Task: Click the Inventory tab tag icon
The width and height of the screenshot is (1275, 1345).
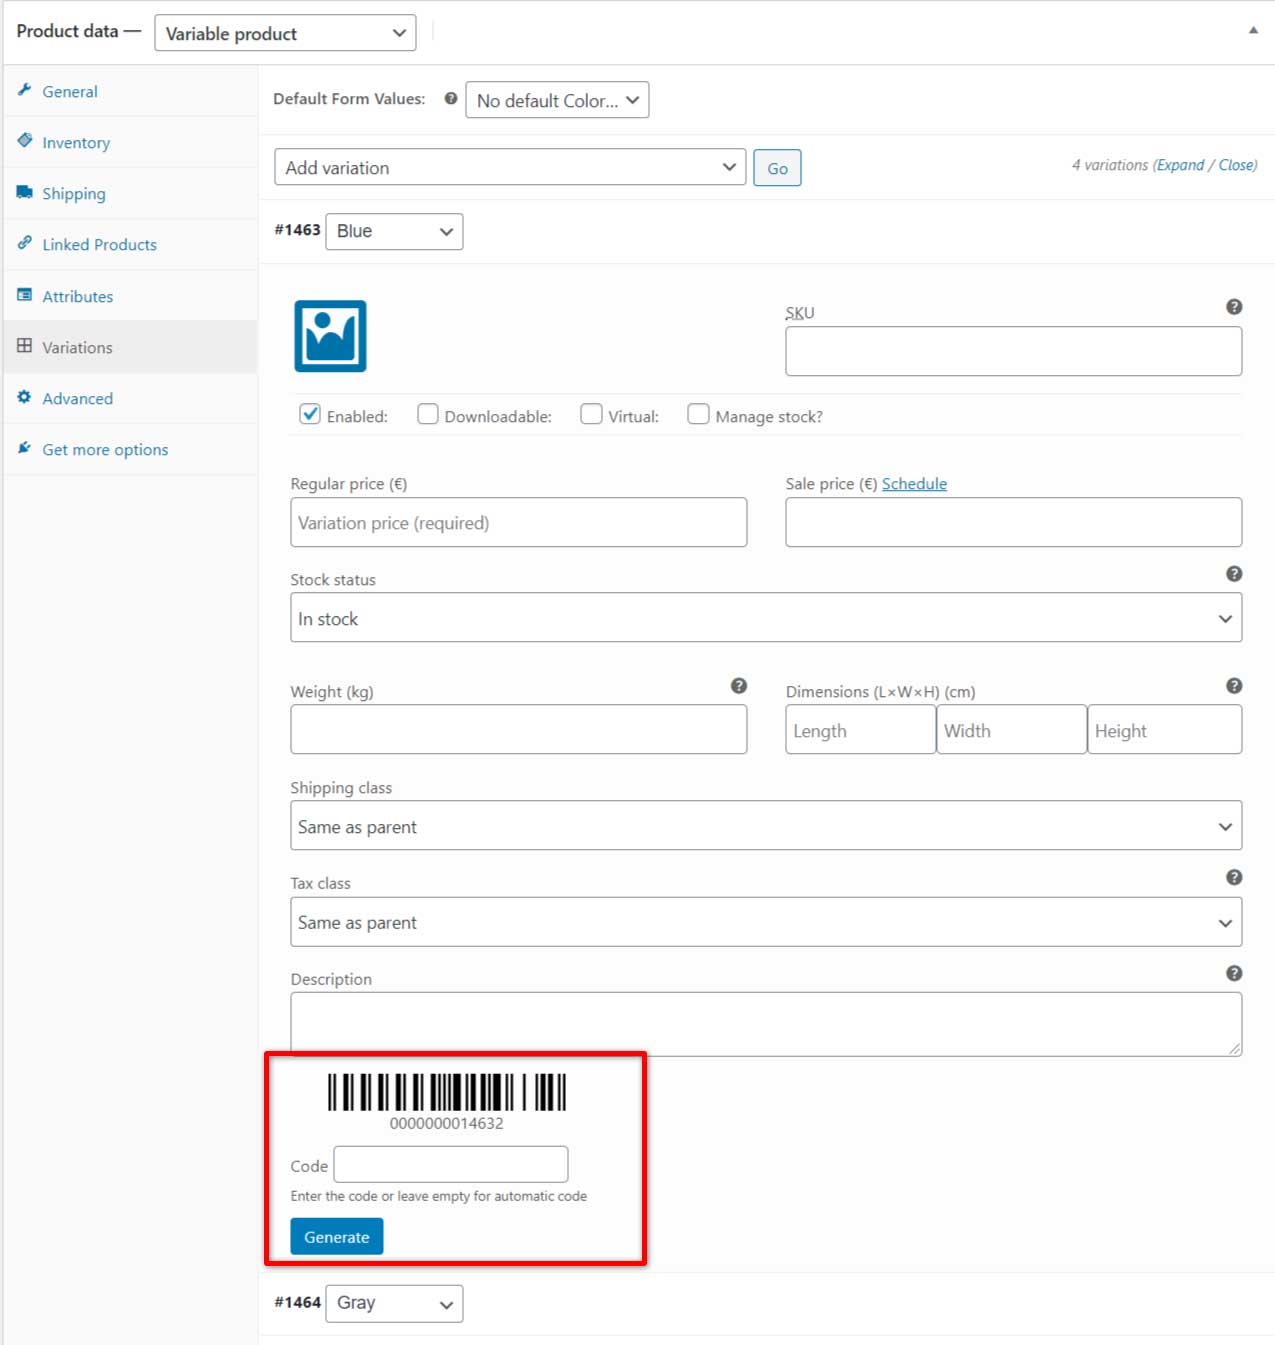Action: coord(25,141)
